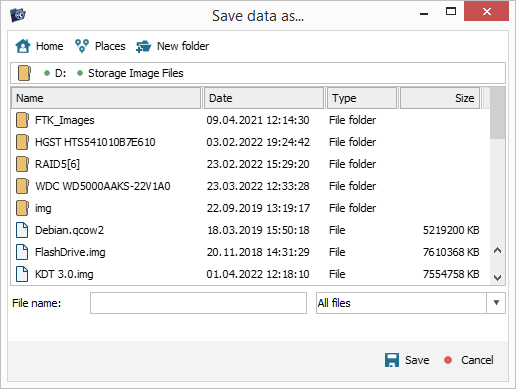Click the scrollbar up arrow in the file list
The height and width of the screenshot is (389, 516).
(x=497, y=250)
